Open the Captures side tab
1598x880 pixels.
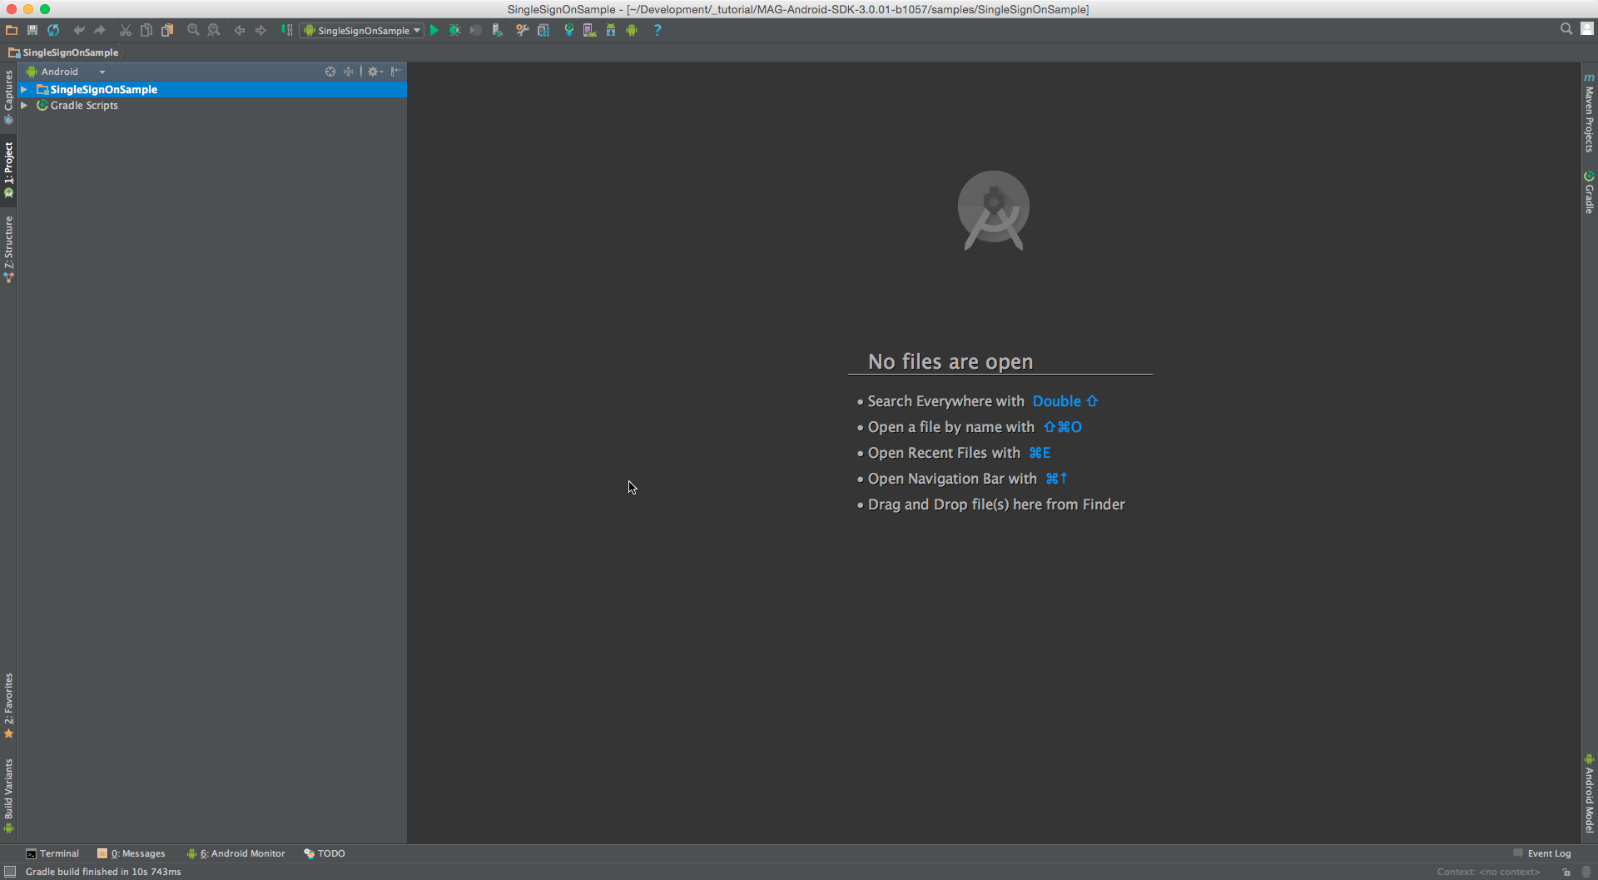pyautogui.click(x=8, y=98)
